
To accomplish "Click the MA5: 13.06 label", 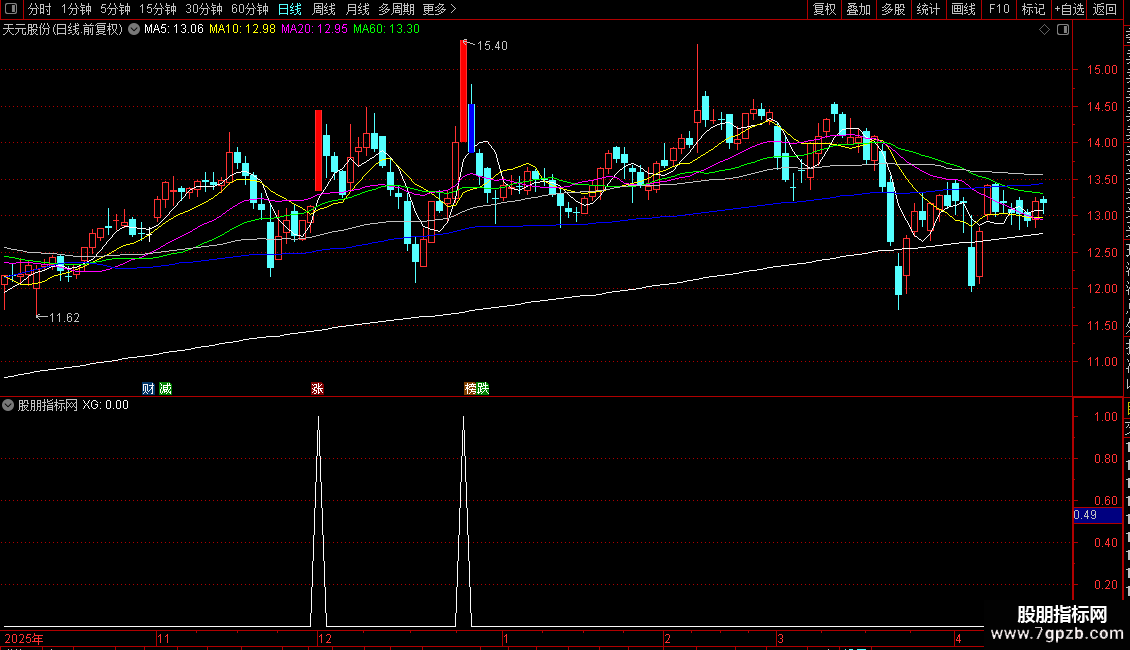I will click(174, 29).
